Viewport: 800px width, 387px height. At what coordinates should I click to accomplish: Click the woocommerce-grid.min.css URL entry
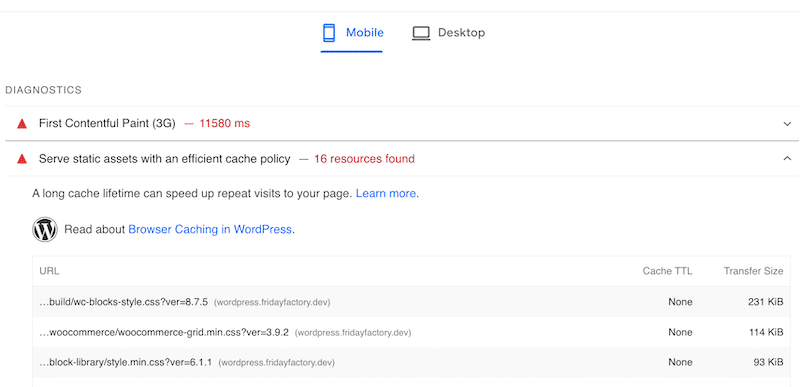coord(164,332)
